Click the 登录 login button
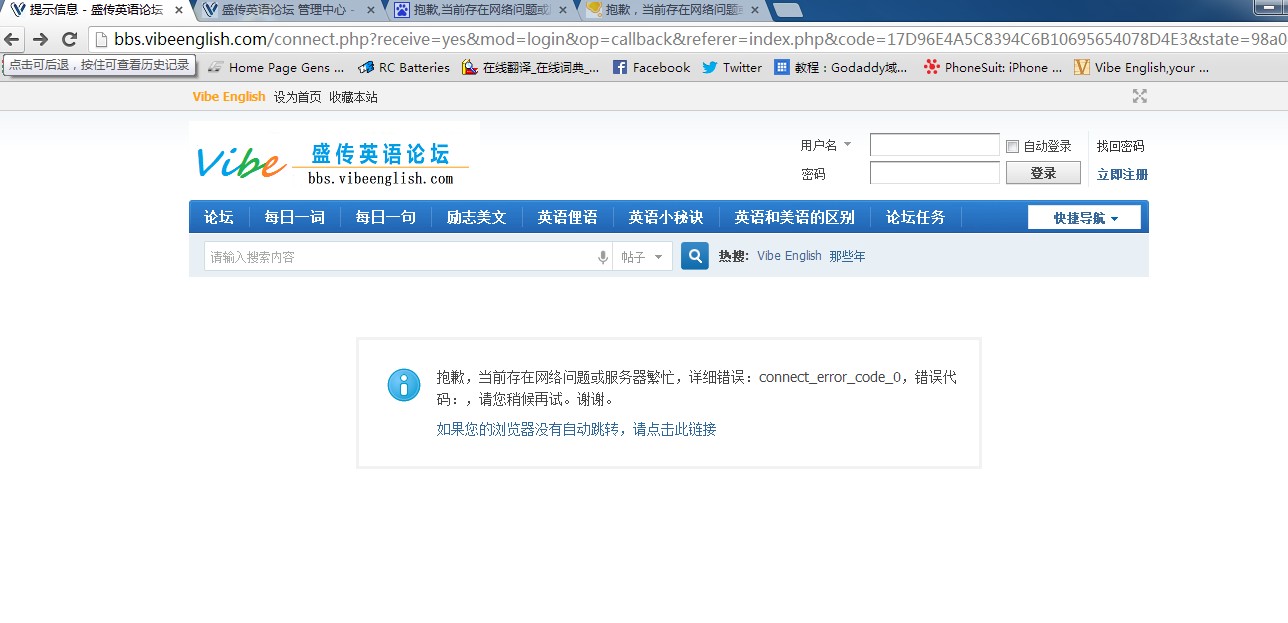Screen dimensions: 1288x623 (1042, 173)
